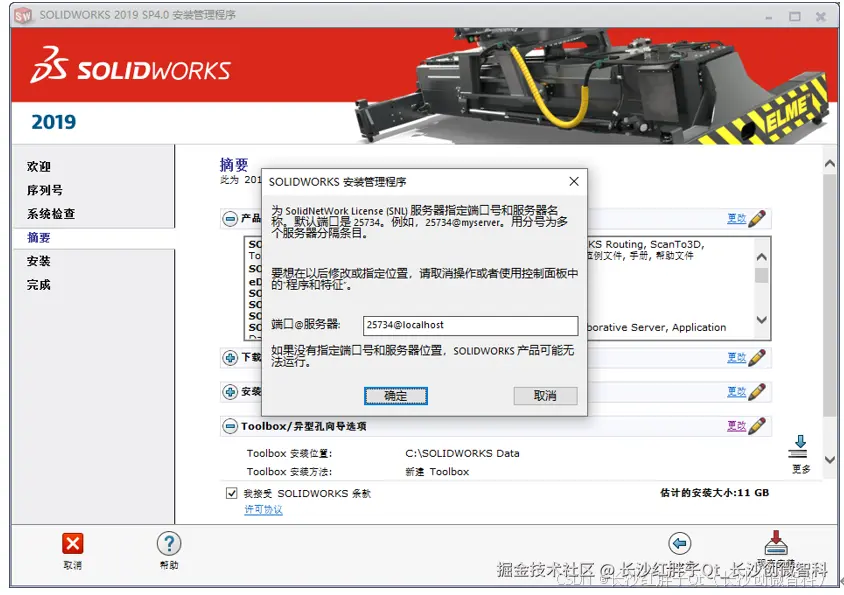Select 安装 step in sidebar
Viewport: 844px width, 595px height.
click(x=39, y=262)
